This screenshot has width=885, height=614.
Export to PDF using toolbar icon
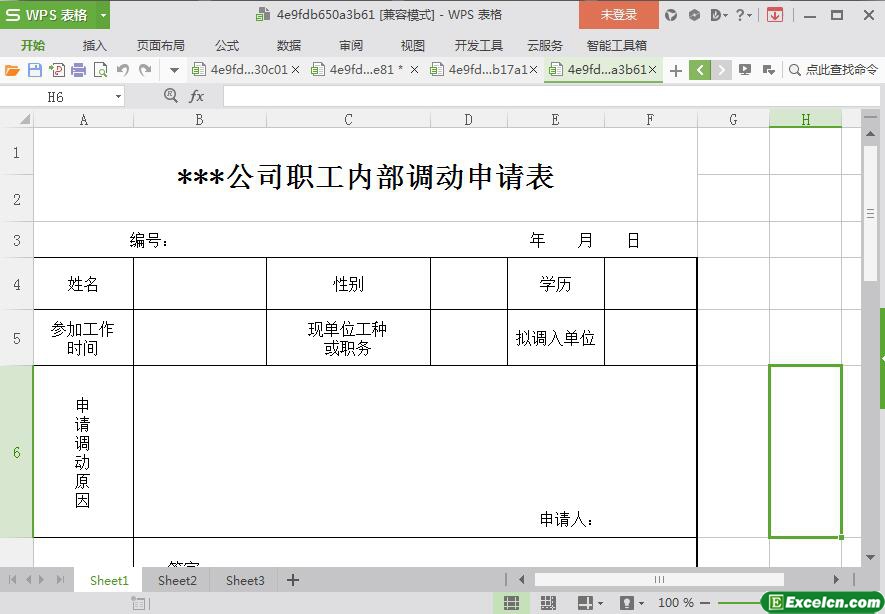[57, 70]
